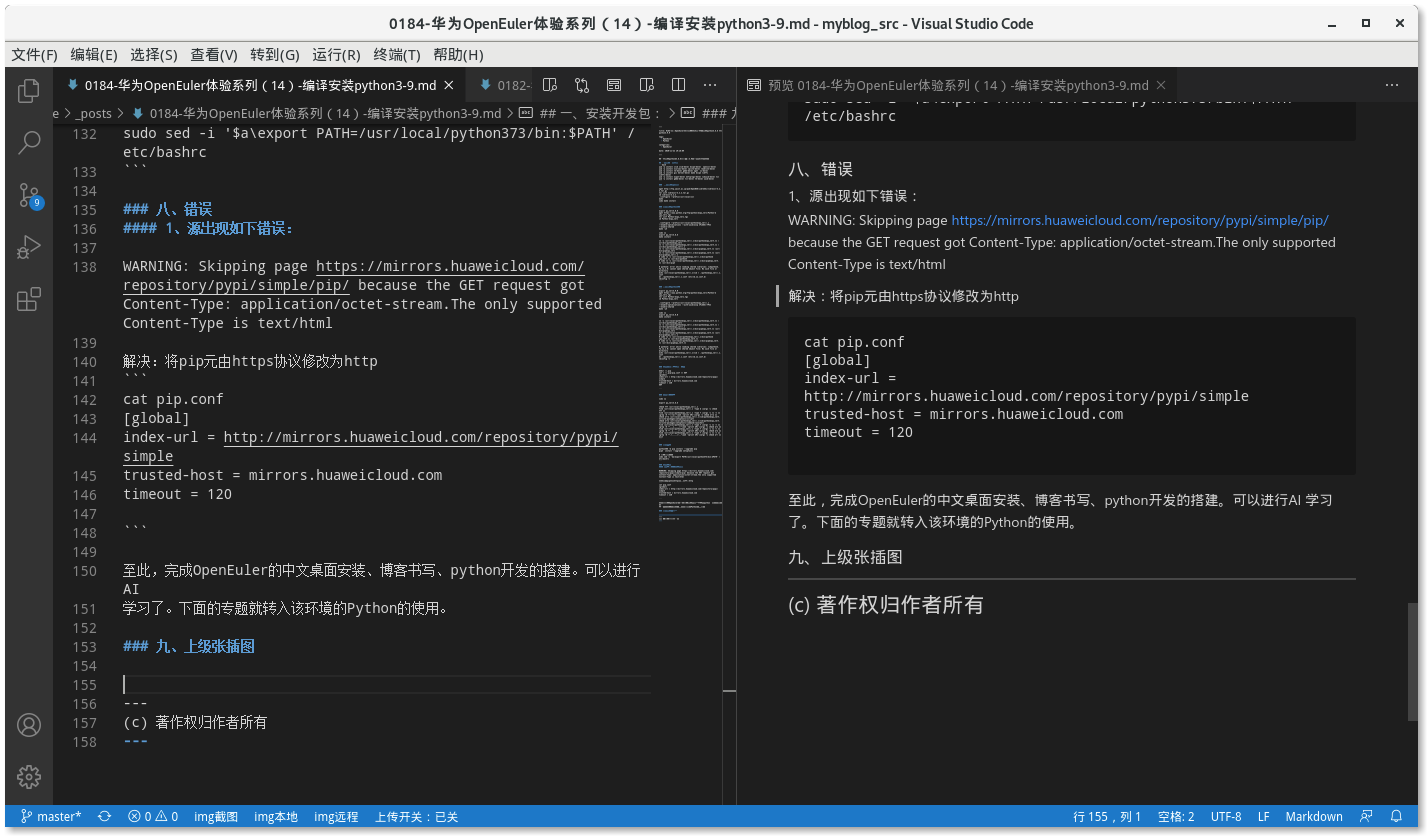This screenshot has width=1427, height=836.
Task: Select the Explorer icon in activity bar
Action: click(x=28, y=90)
